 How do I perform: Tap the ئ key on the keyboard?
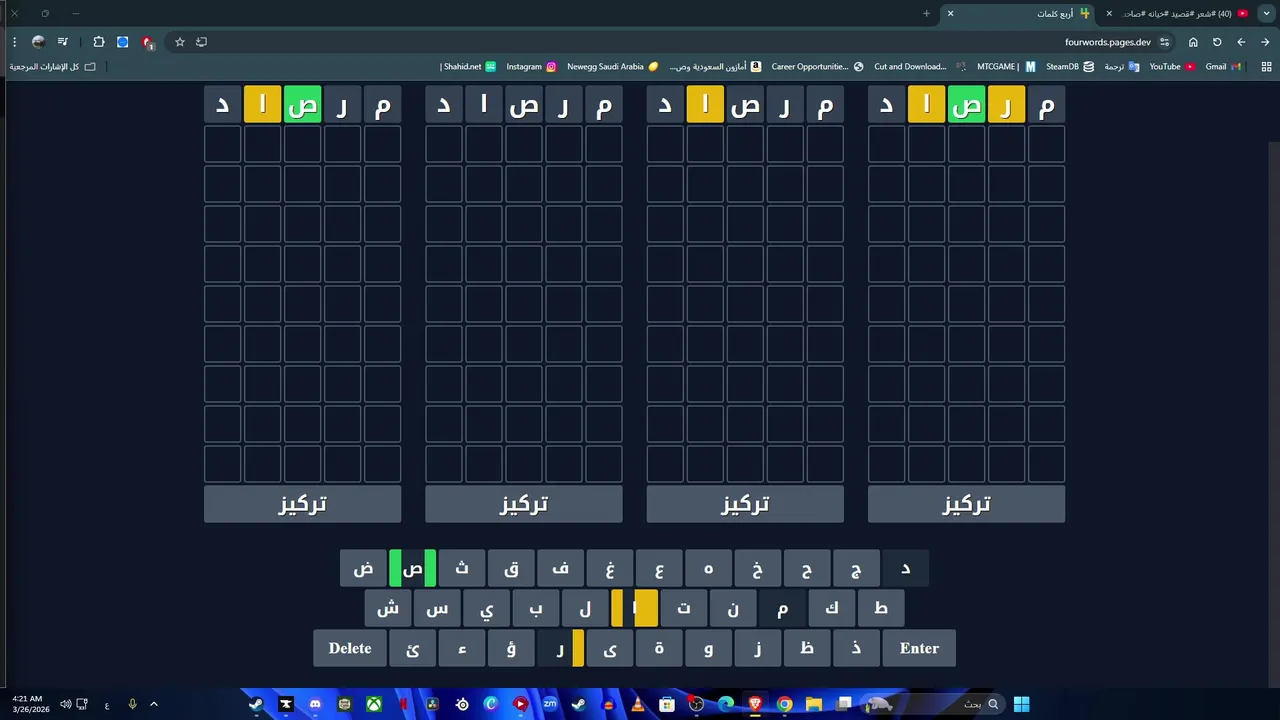point(412,648)
